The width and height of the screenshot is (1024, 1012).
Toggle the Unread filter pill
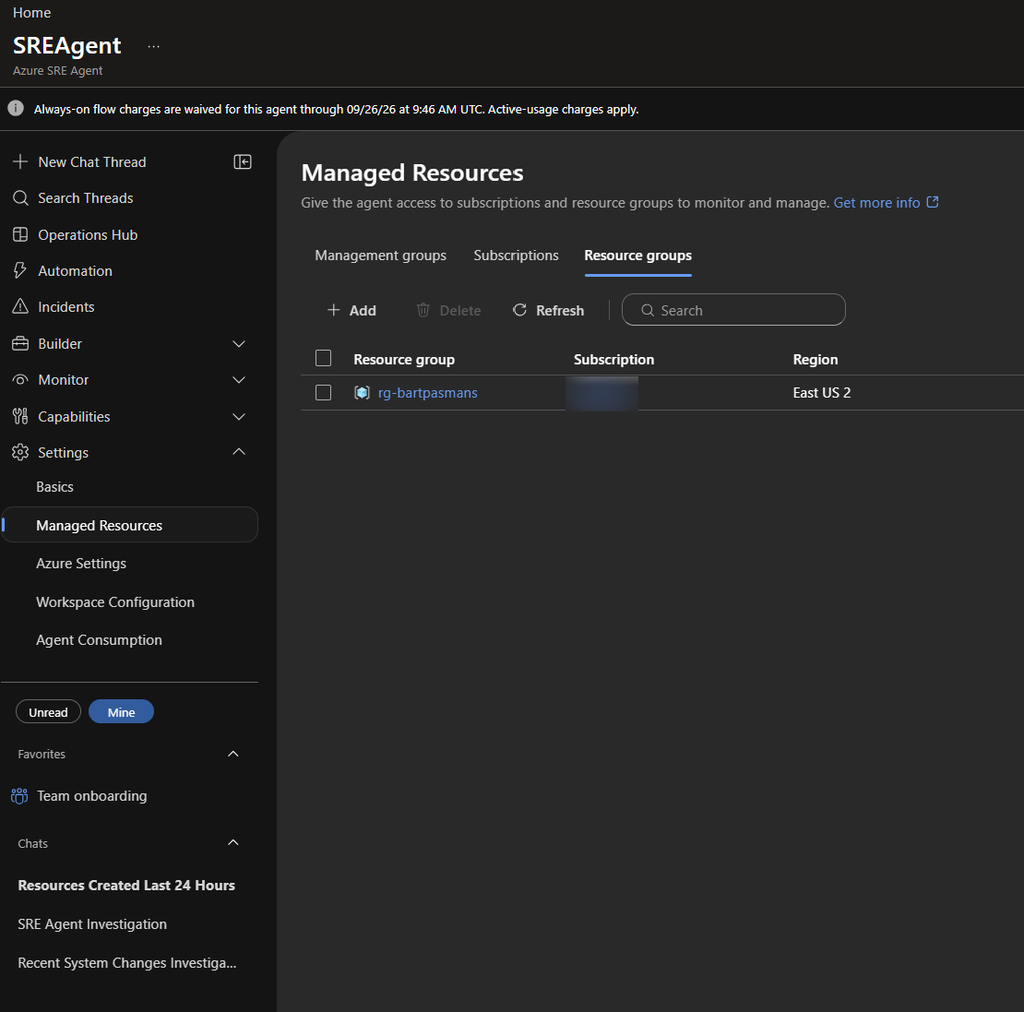tap(48, 712)
